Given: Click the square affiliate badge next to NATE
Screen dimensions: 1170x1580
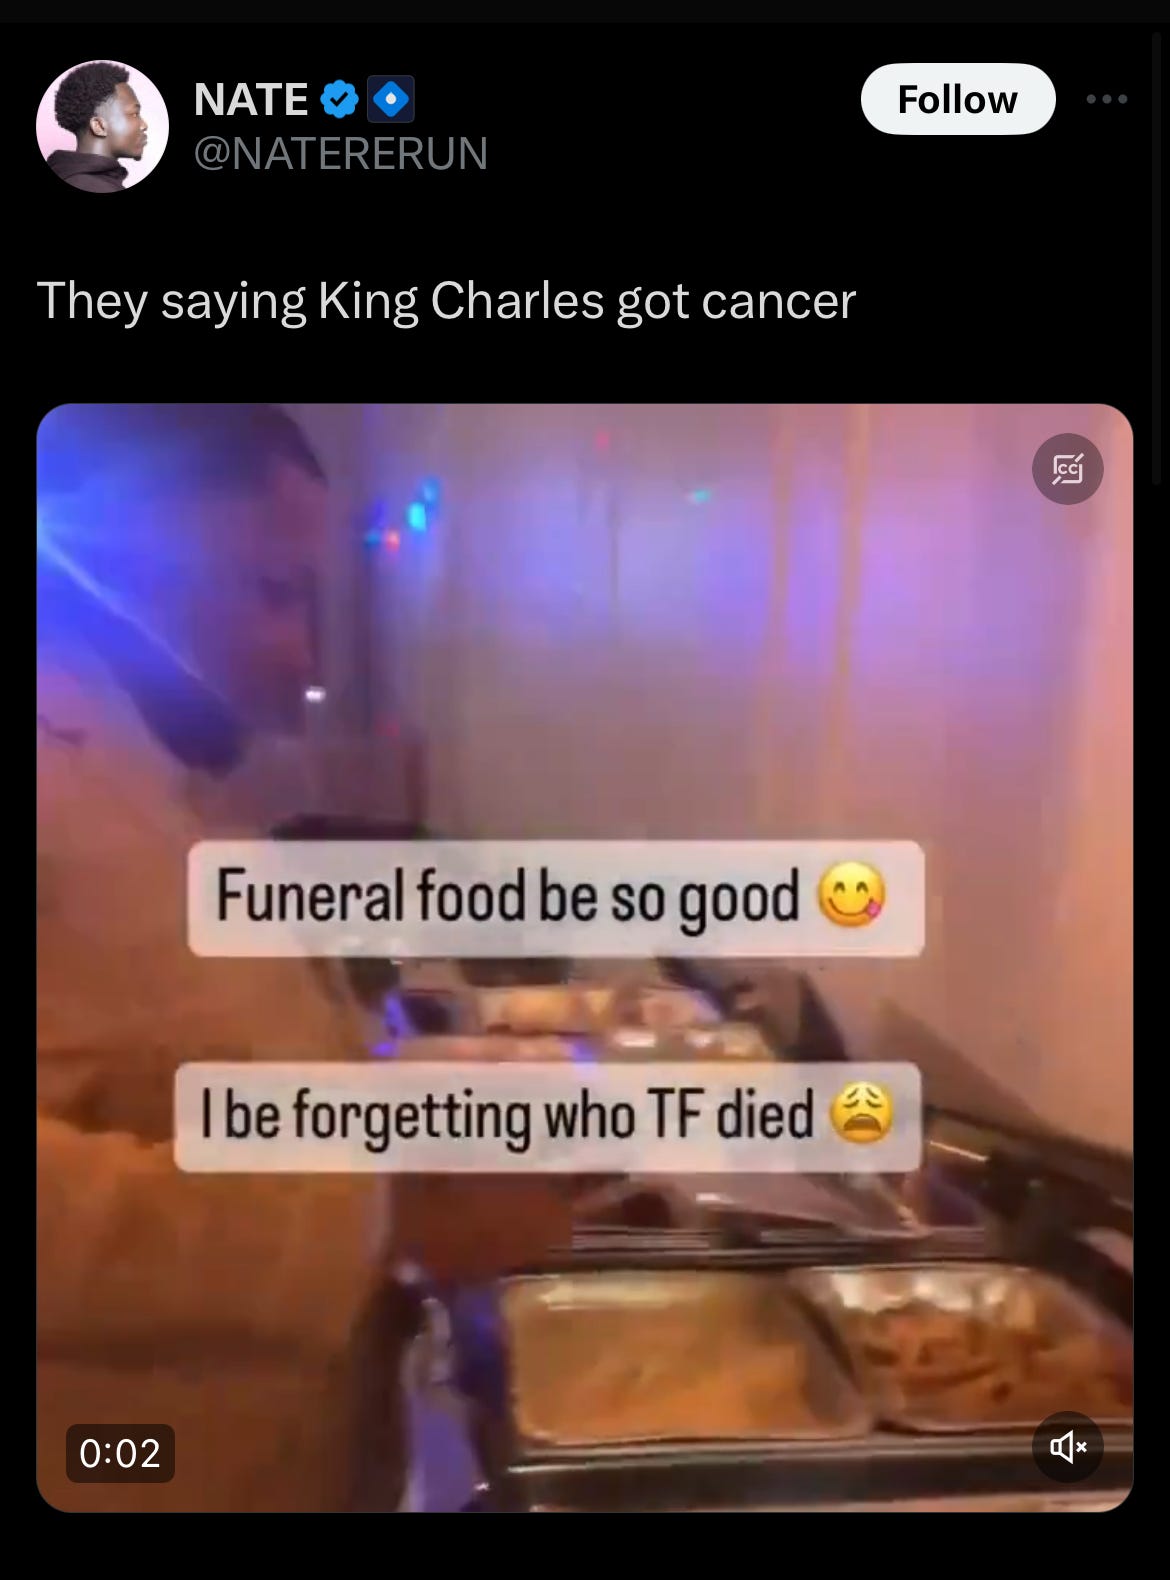Looking at the screenshot, I should (391, 99).
